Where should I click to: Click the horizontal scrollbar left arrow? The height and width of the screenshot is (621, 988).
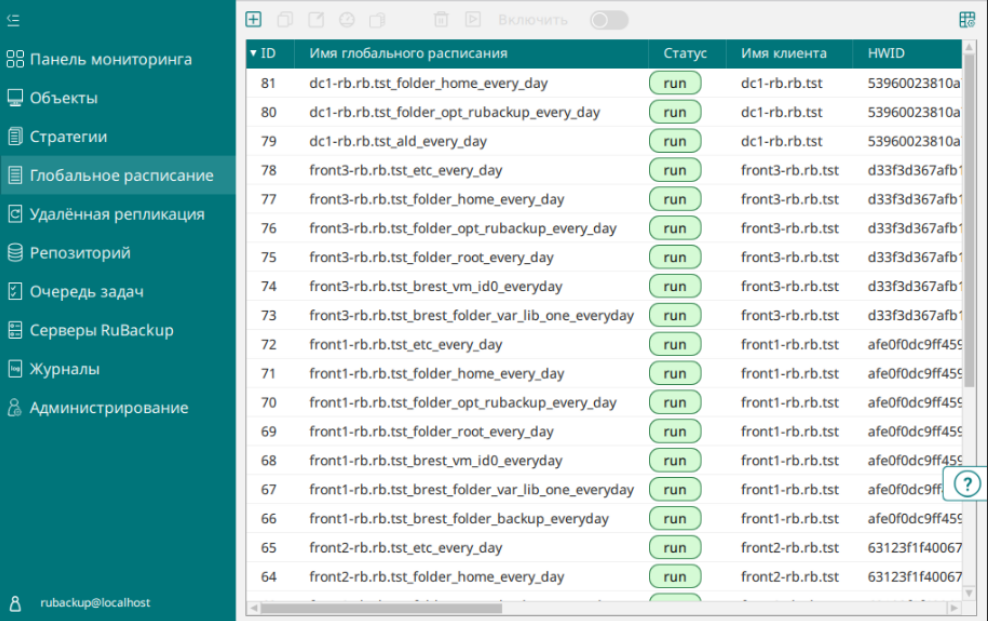pyautogui.click(x=253, y=608)
